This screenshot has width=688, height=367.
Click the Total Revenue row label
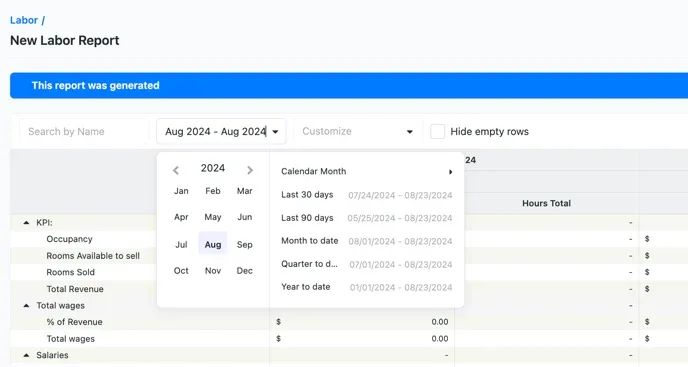pos(75,289)
